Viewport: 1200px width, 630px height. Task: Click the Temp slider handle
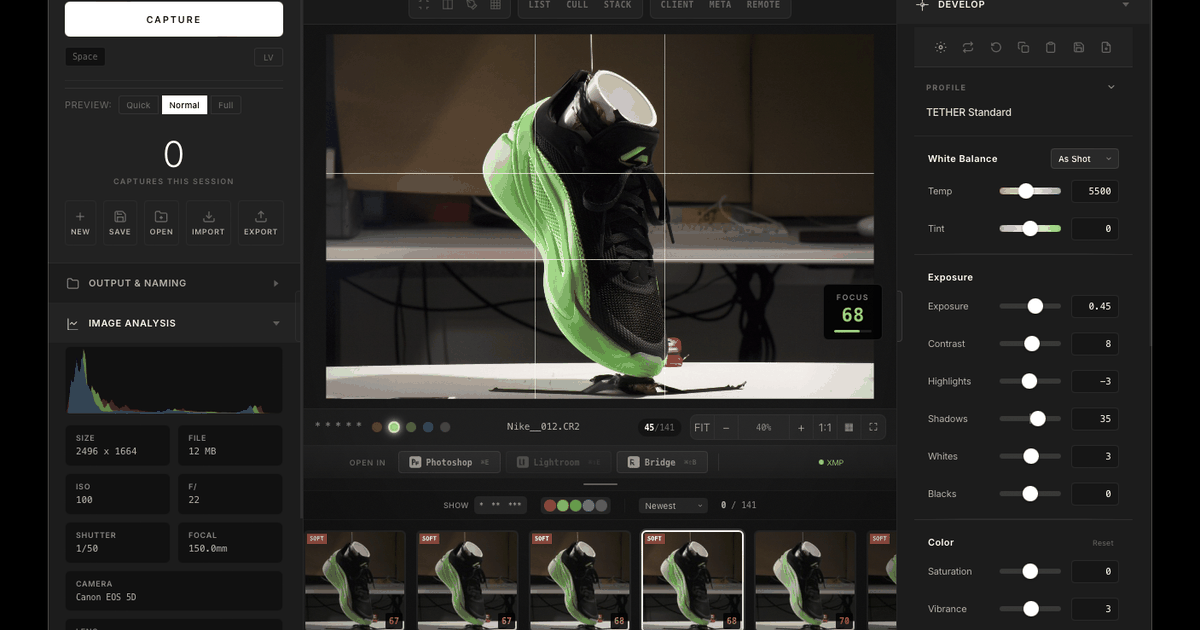pos(1025,191)
